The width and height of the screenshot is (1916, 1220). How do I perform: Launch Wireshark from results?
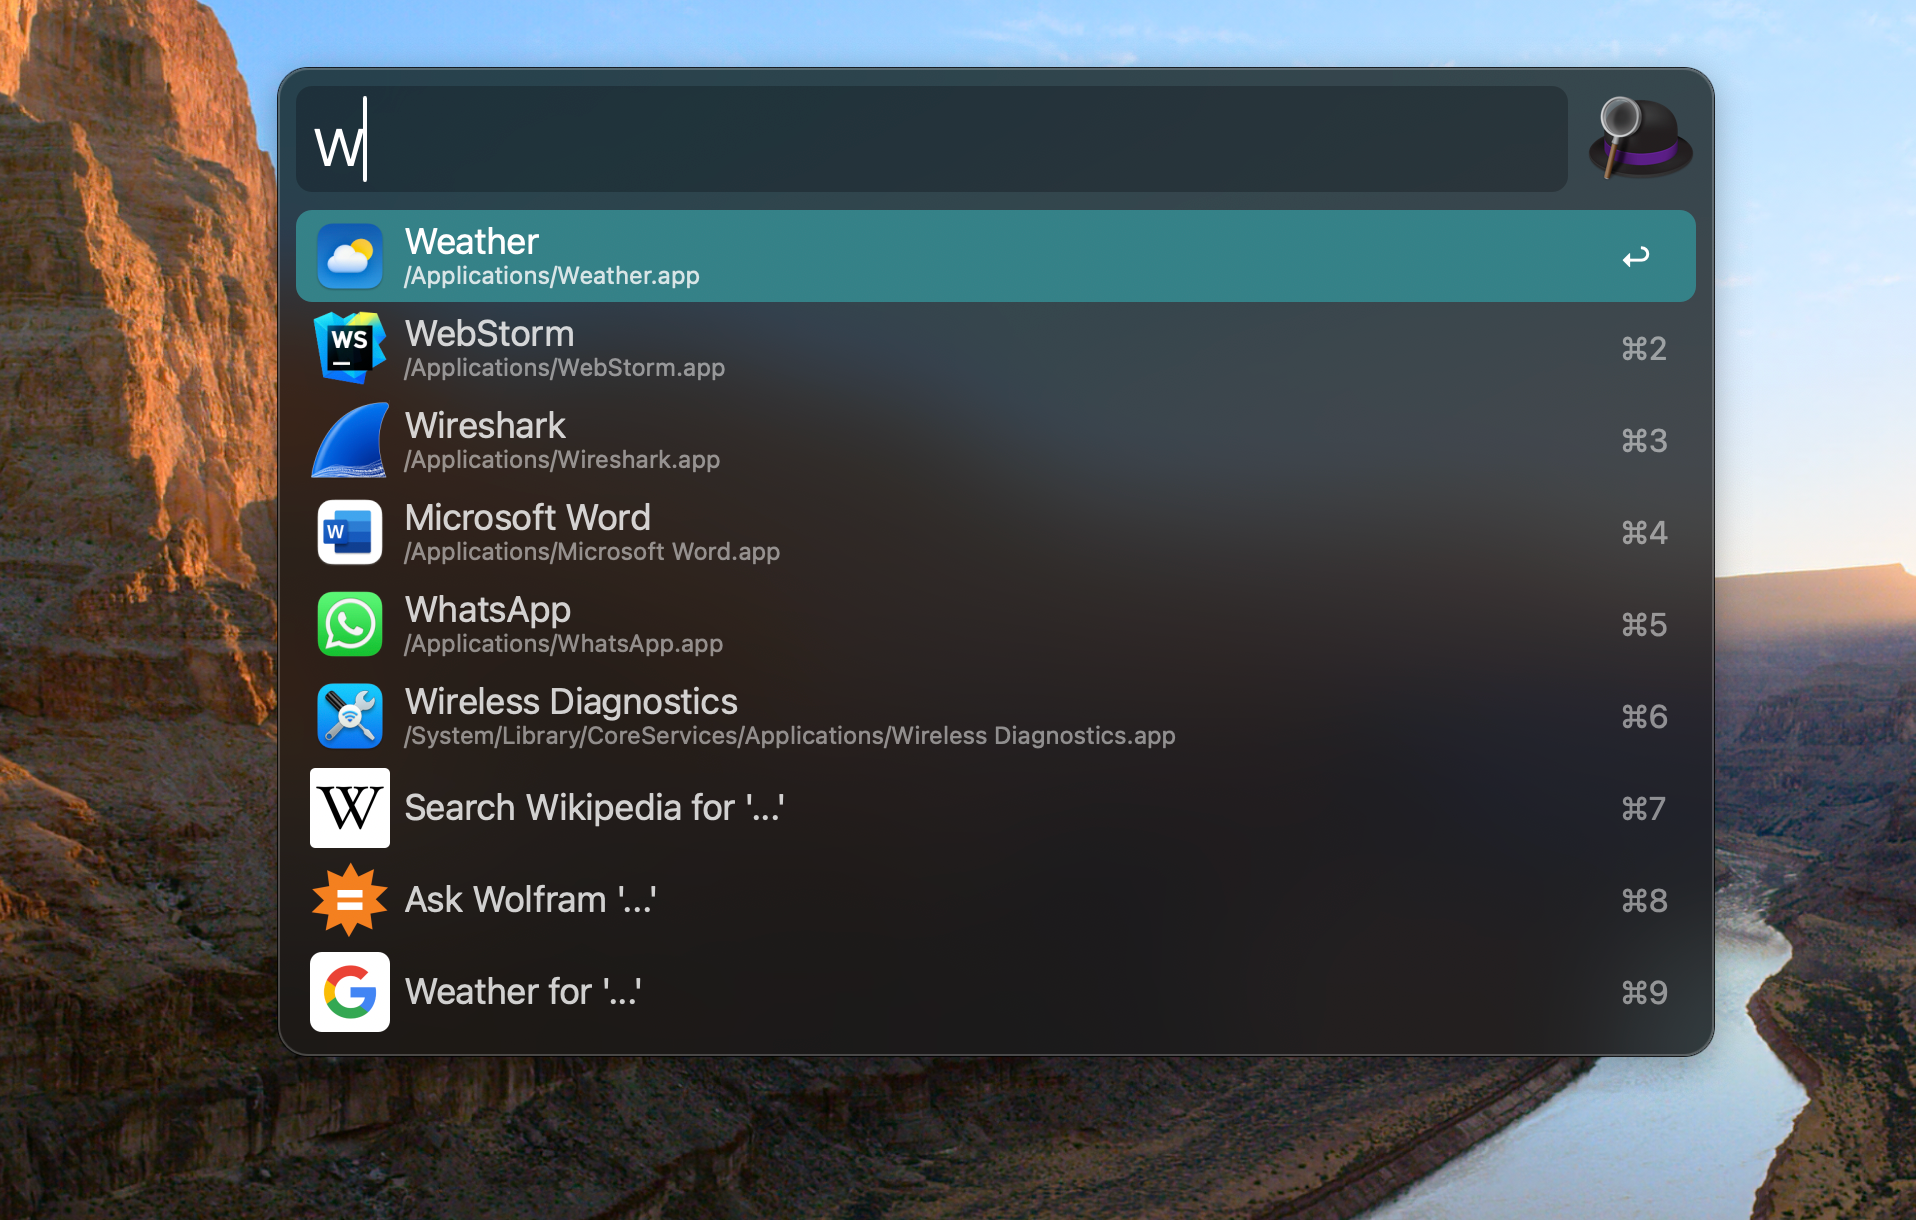coord(996,440)
